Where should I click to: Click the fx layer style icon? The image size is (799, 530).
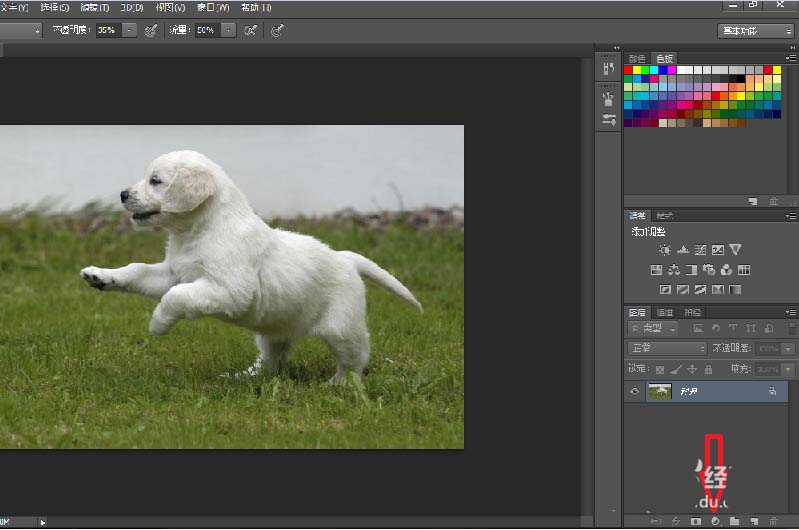click(677, 521)
